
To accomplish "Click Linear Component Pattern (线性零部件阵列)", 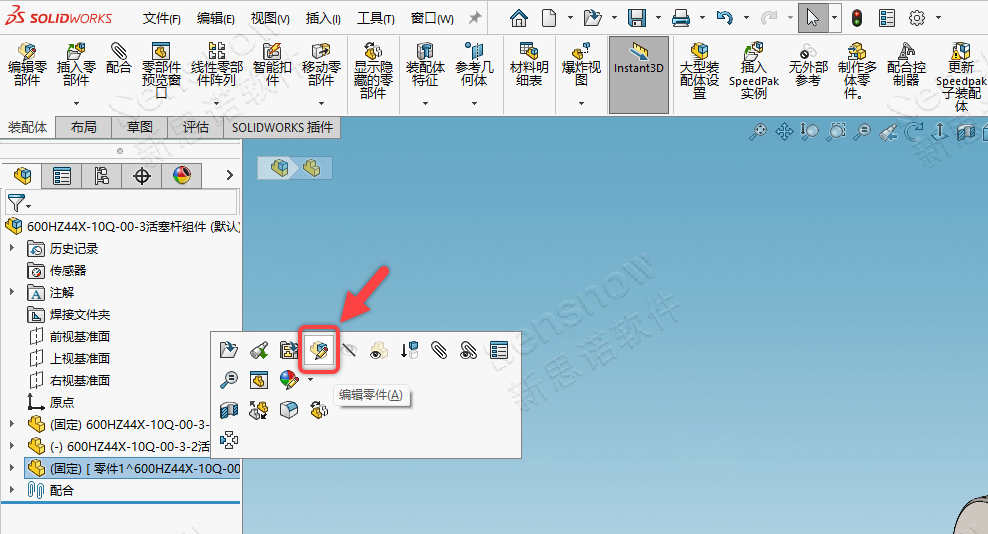I will click(217, 64).
